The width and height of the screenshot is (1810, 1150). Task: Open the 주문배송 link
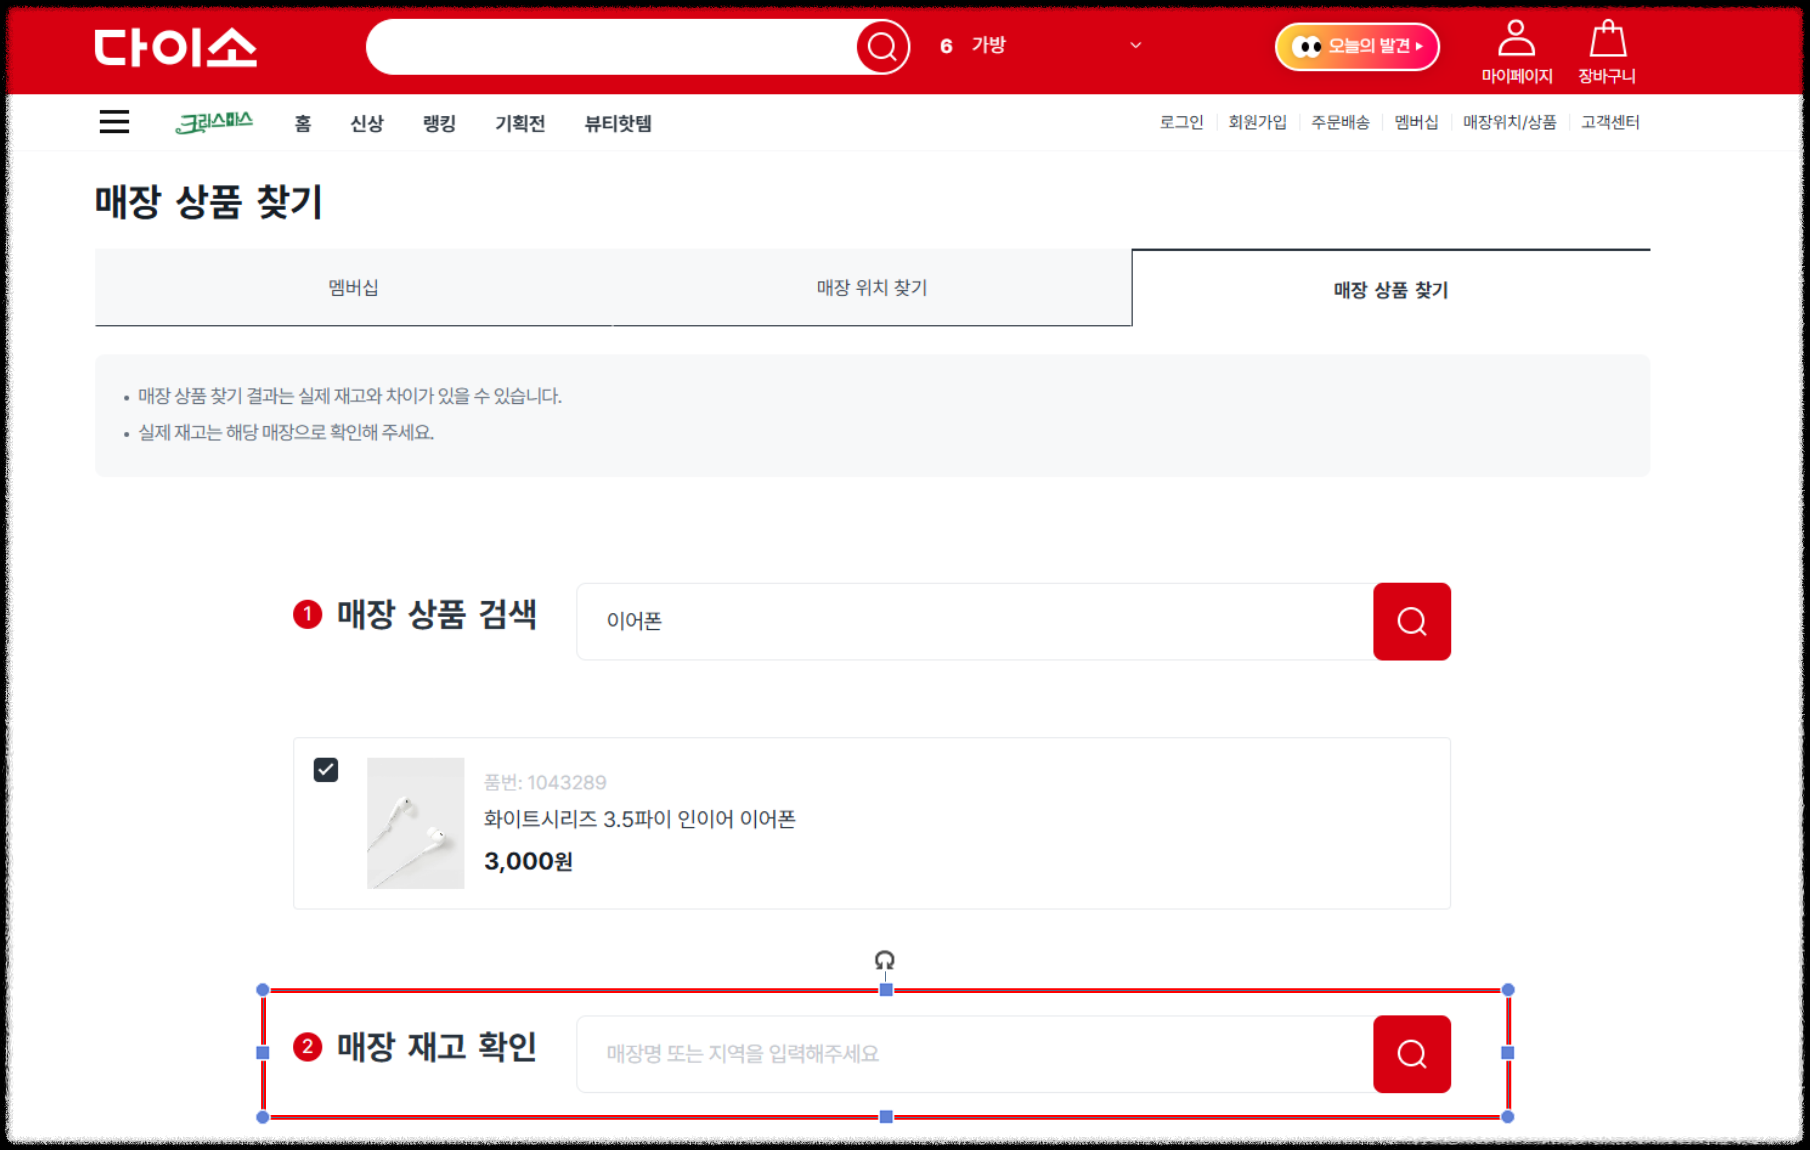coord(1340,122)
